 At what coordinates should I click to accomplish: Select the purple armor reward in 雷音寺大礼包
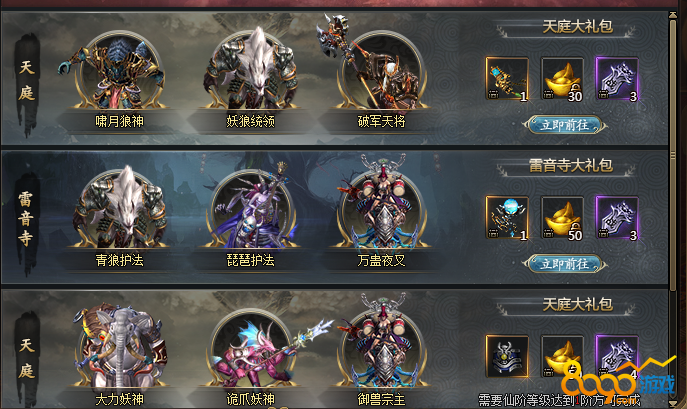click(x=617, y=218)
